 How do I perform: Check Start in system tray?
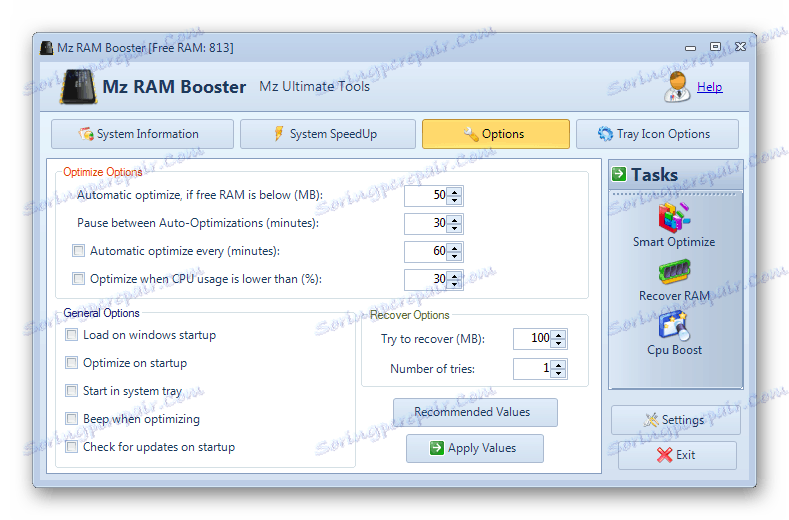click(x=71, y=391)
